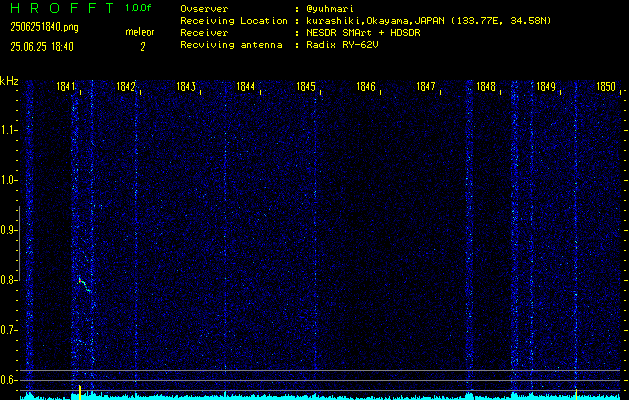Click the 1845 time axis label

pyautogui.click(x=306, y=86)
